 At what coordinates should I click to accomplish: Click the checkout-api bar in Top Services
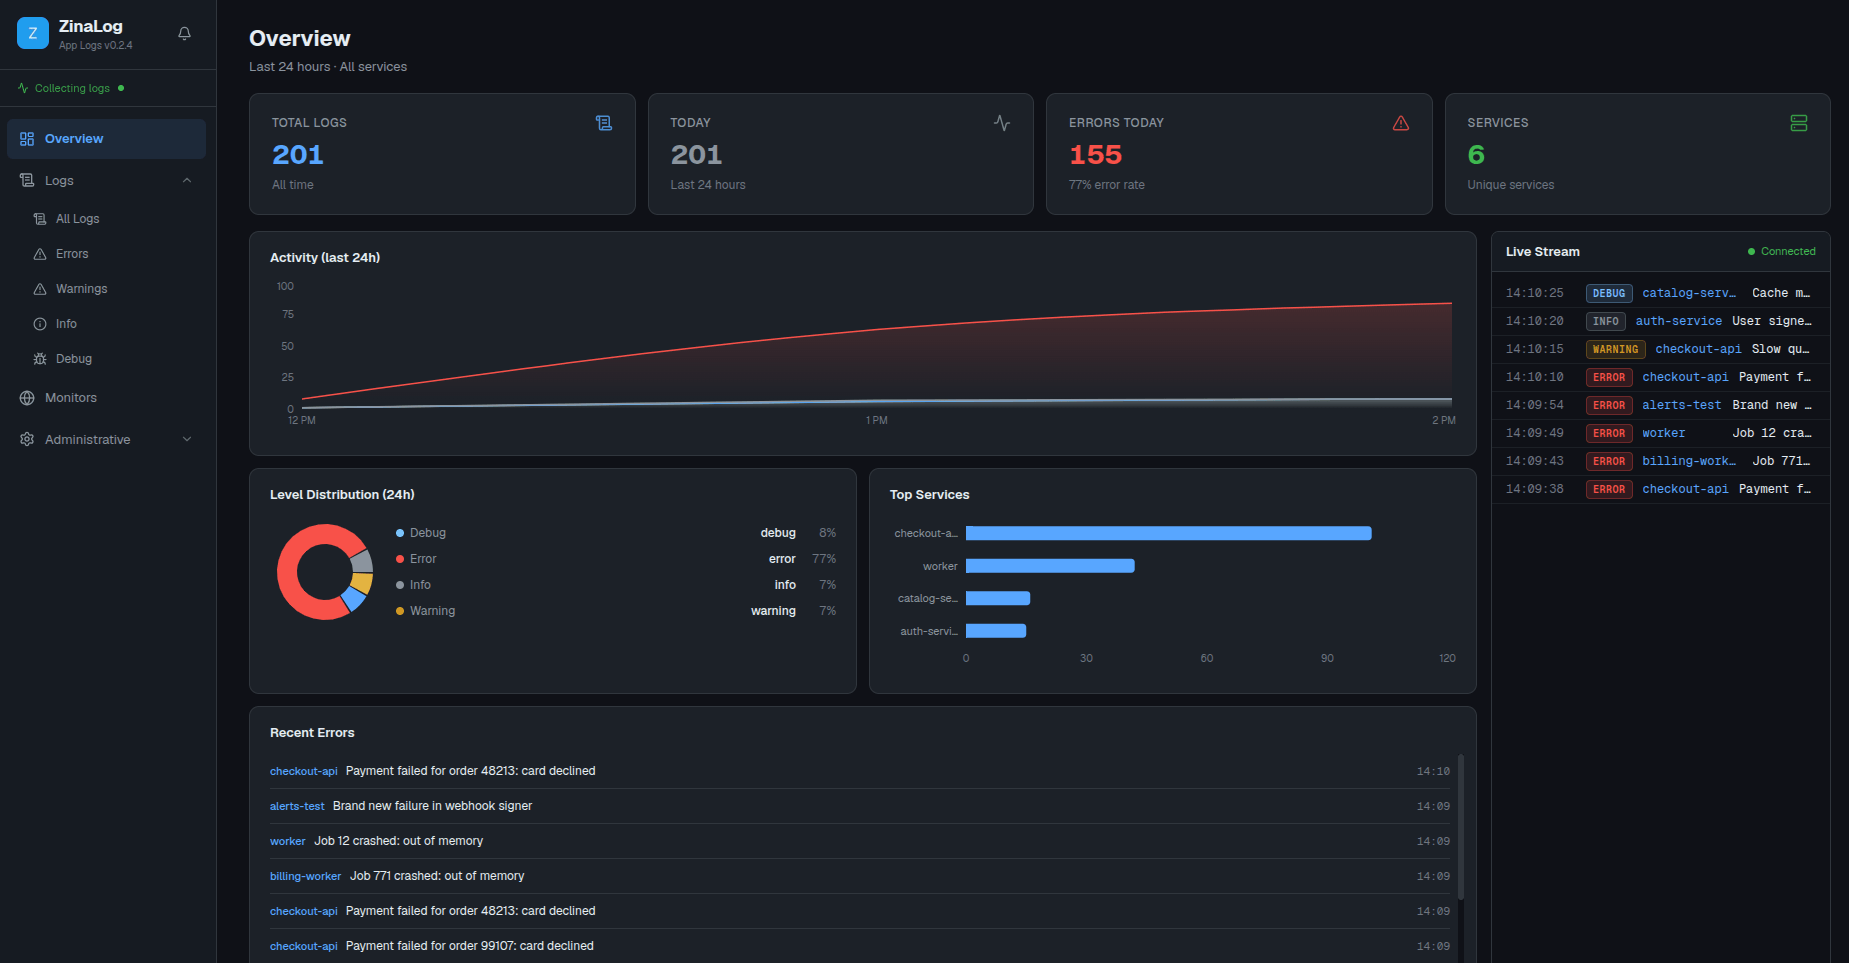pos(1168,534)
